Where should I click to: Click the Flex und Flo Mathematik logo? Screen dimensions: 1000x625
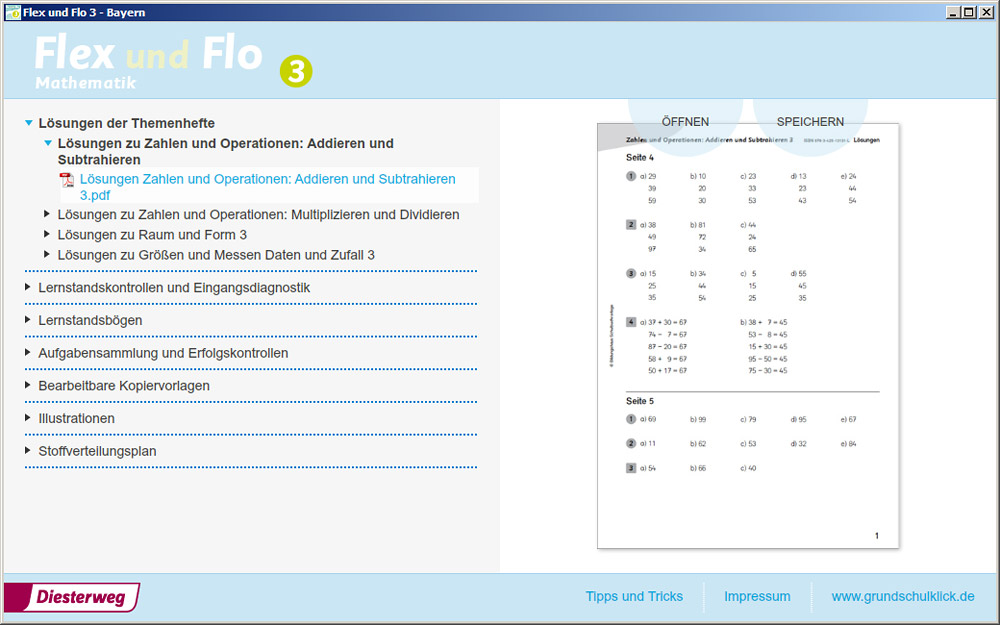[x=148, y=61]
